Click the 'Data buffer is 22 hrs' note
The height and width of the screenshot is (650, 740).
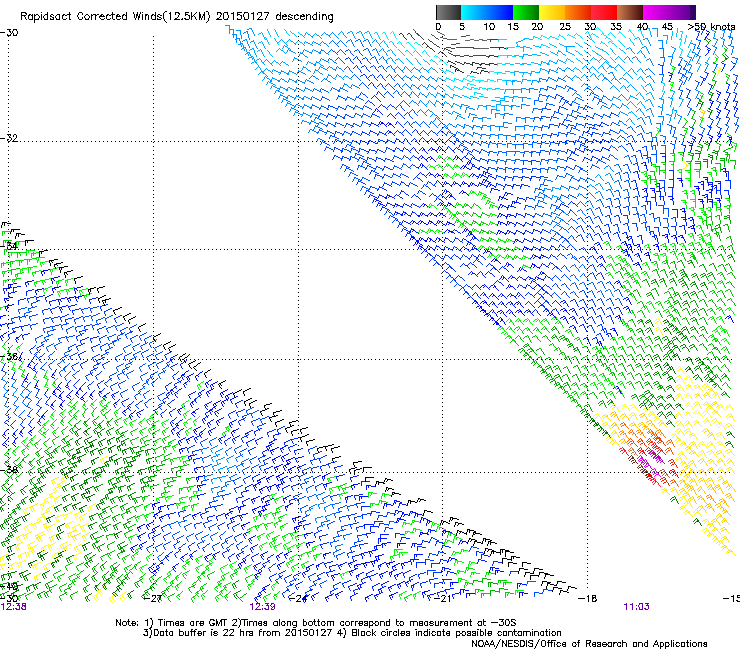pos(352,633)
